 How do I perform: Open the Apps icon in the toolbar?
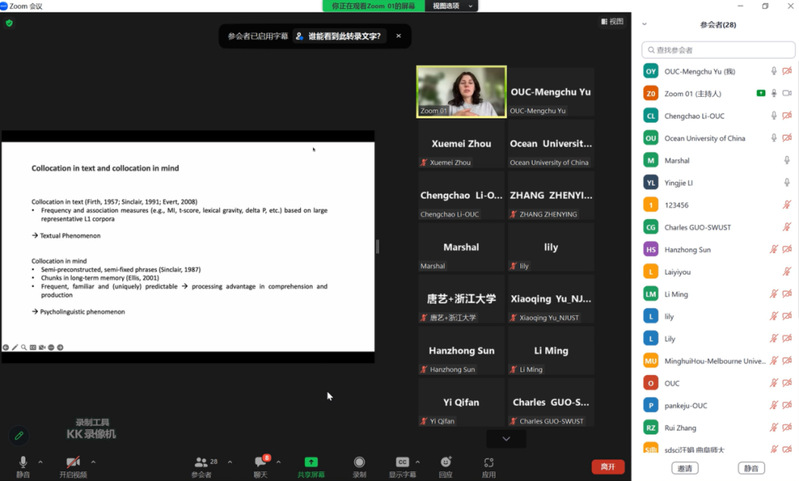click(x=489, y=464)
